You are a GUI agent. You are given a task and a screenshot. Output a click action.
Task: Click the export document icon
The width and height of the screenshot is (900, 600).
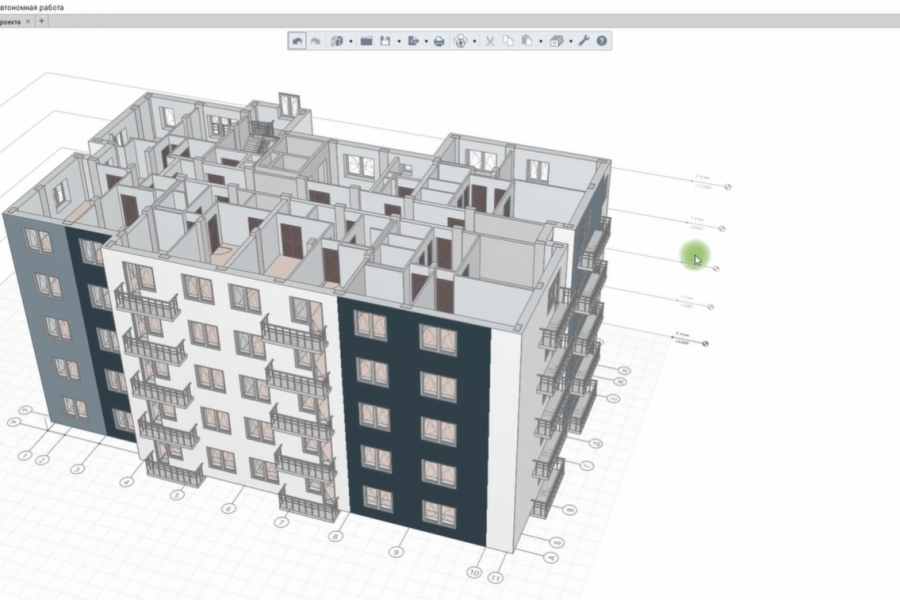tap(413, 41)
